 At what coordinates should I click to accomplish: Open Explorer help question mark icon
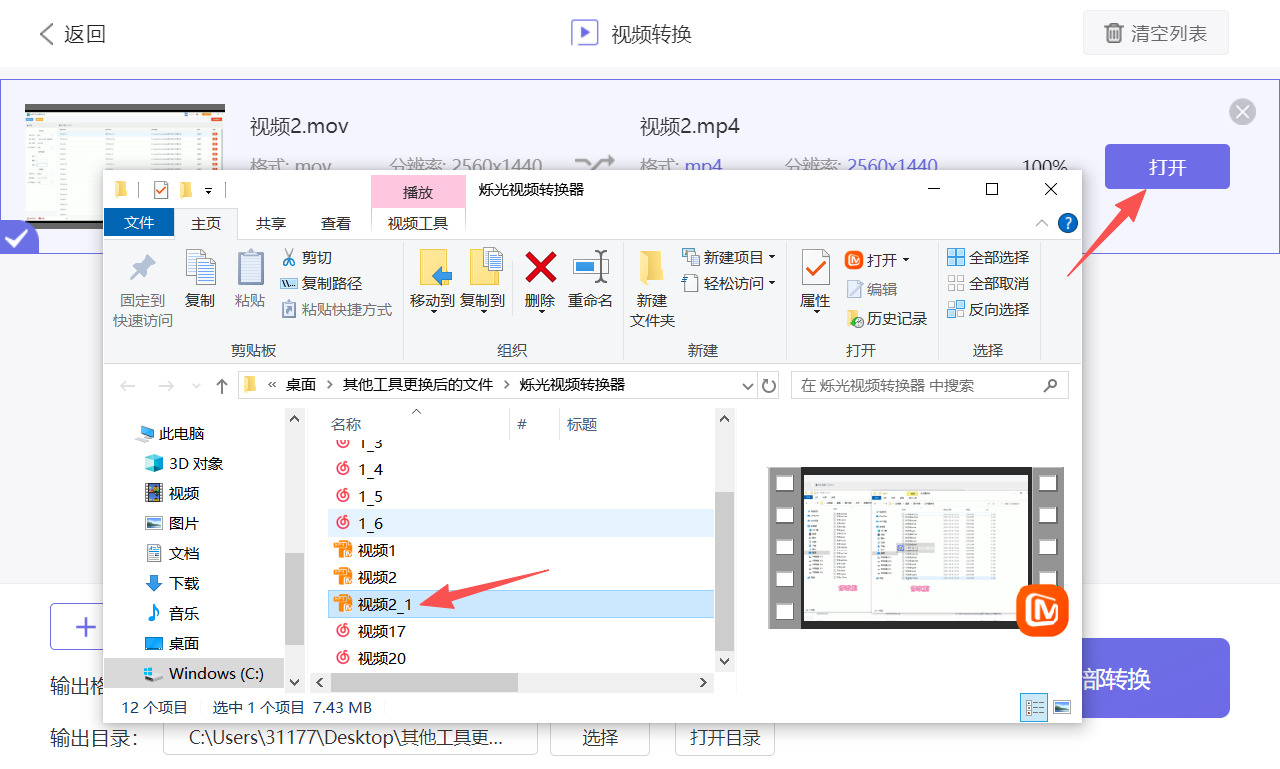tap(1067, 223)
